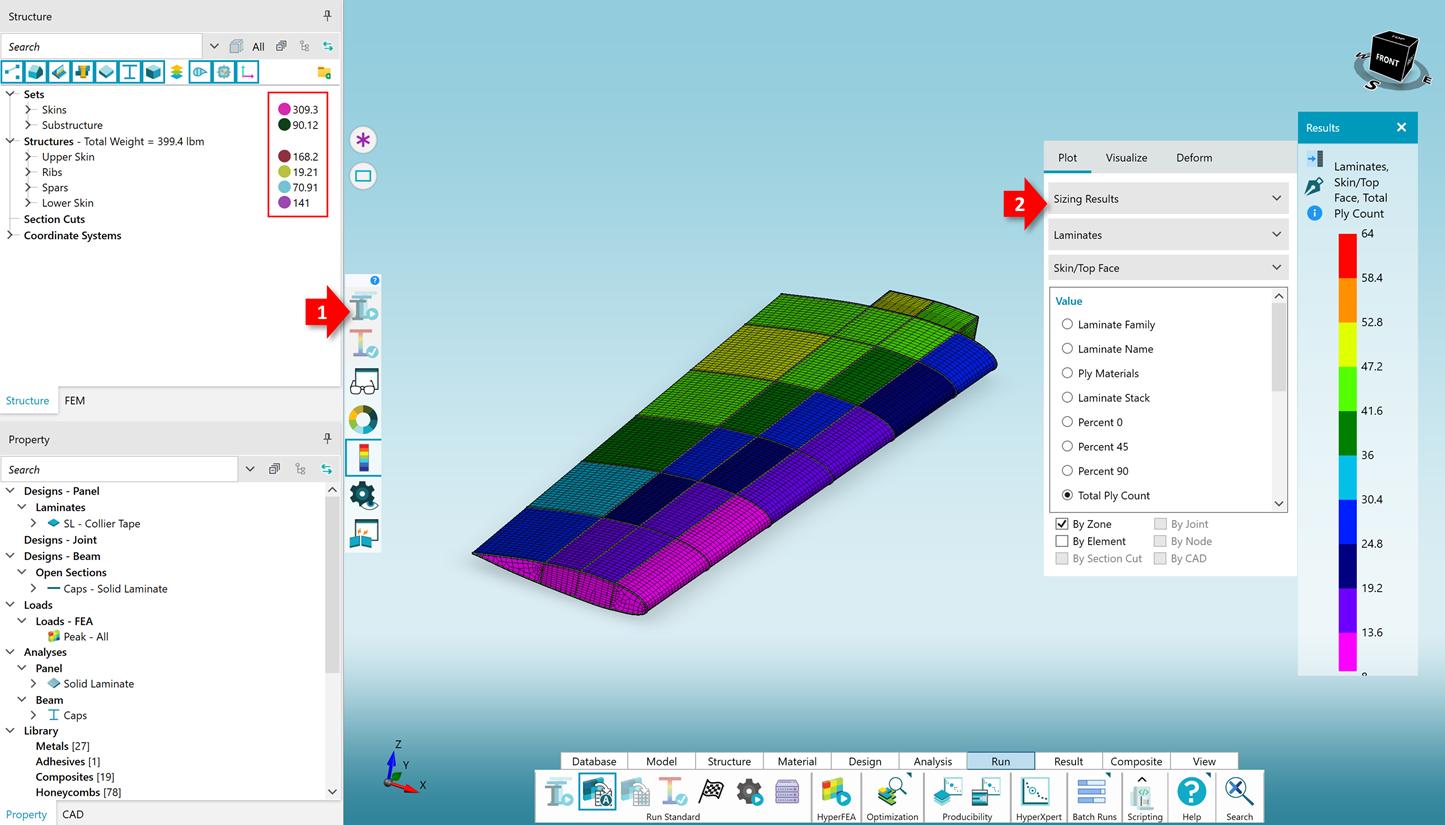Click the checkered flag run icon
Image resolution: width=1445 pixels, height=825 pixels.
pyautogui.click(x=711, y=791)
